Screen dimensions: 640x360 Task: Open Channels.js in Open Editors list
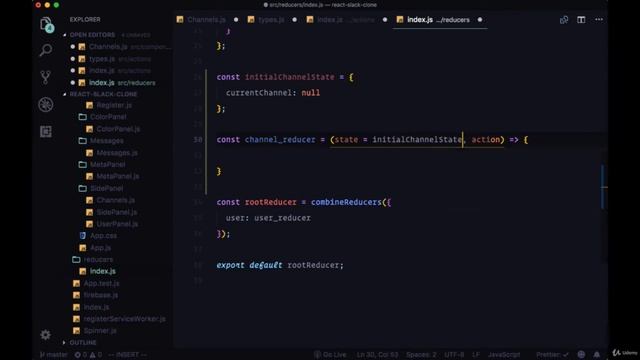pos(108,47)
